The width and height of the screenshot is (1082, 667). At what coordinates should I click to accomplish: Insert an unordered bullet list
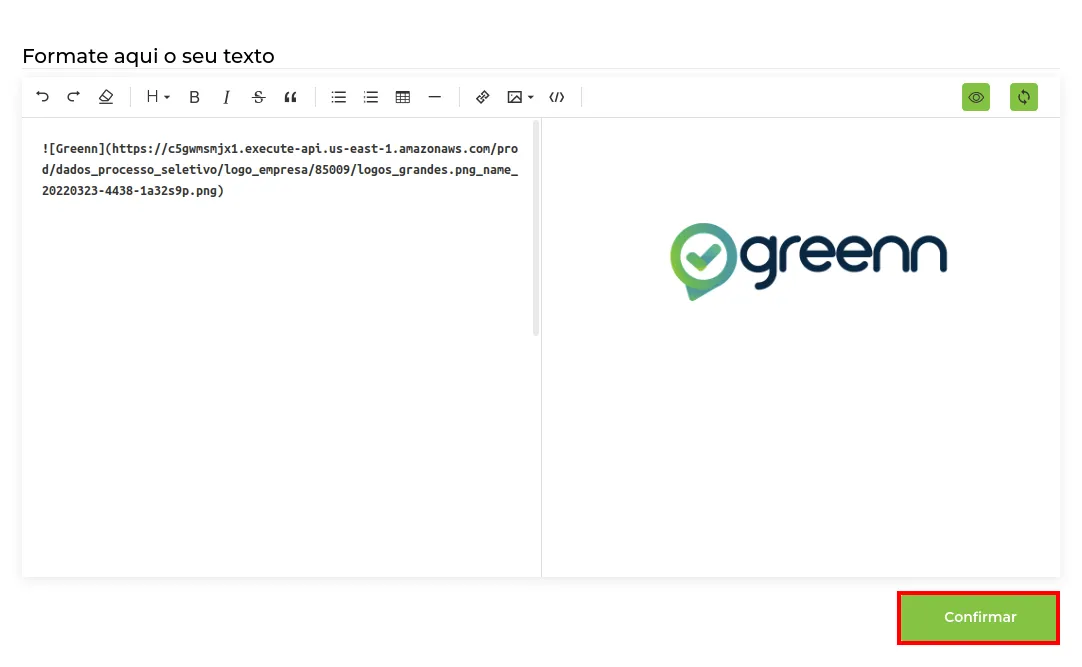338,97
